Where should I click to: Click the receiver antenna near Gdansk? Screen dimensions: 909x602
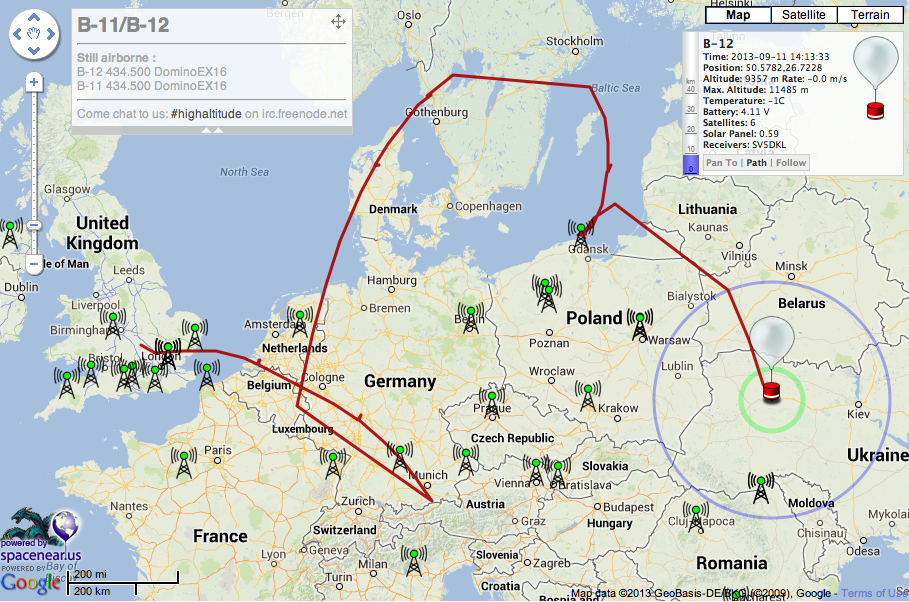click(x=581, y=235)
